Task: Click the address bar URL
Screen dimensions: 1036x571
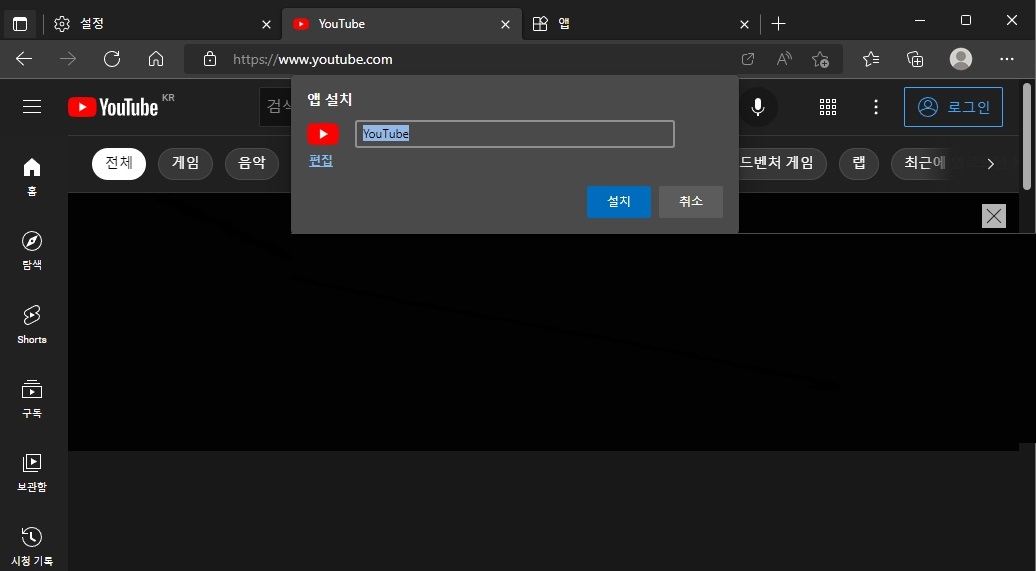Action: point(313,59)
